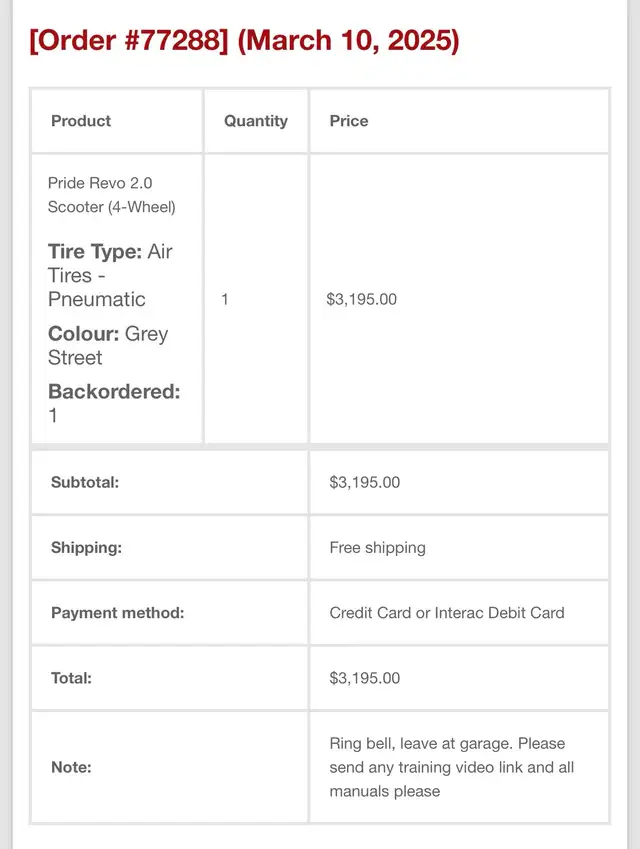Select Credit Card or Interac Debit Card text
Screen dimensions: 640x849
point(446,613)
